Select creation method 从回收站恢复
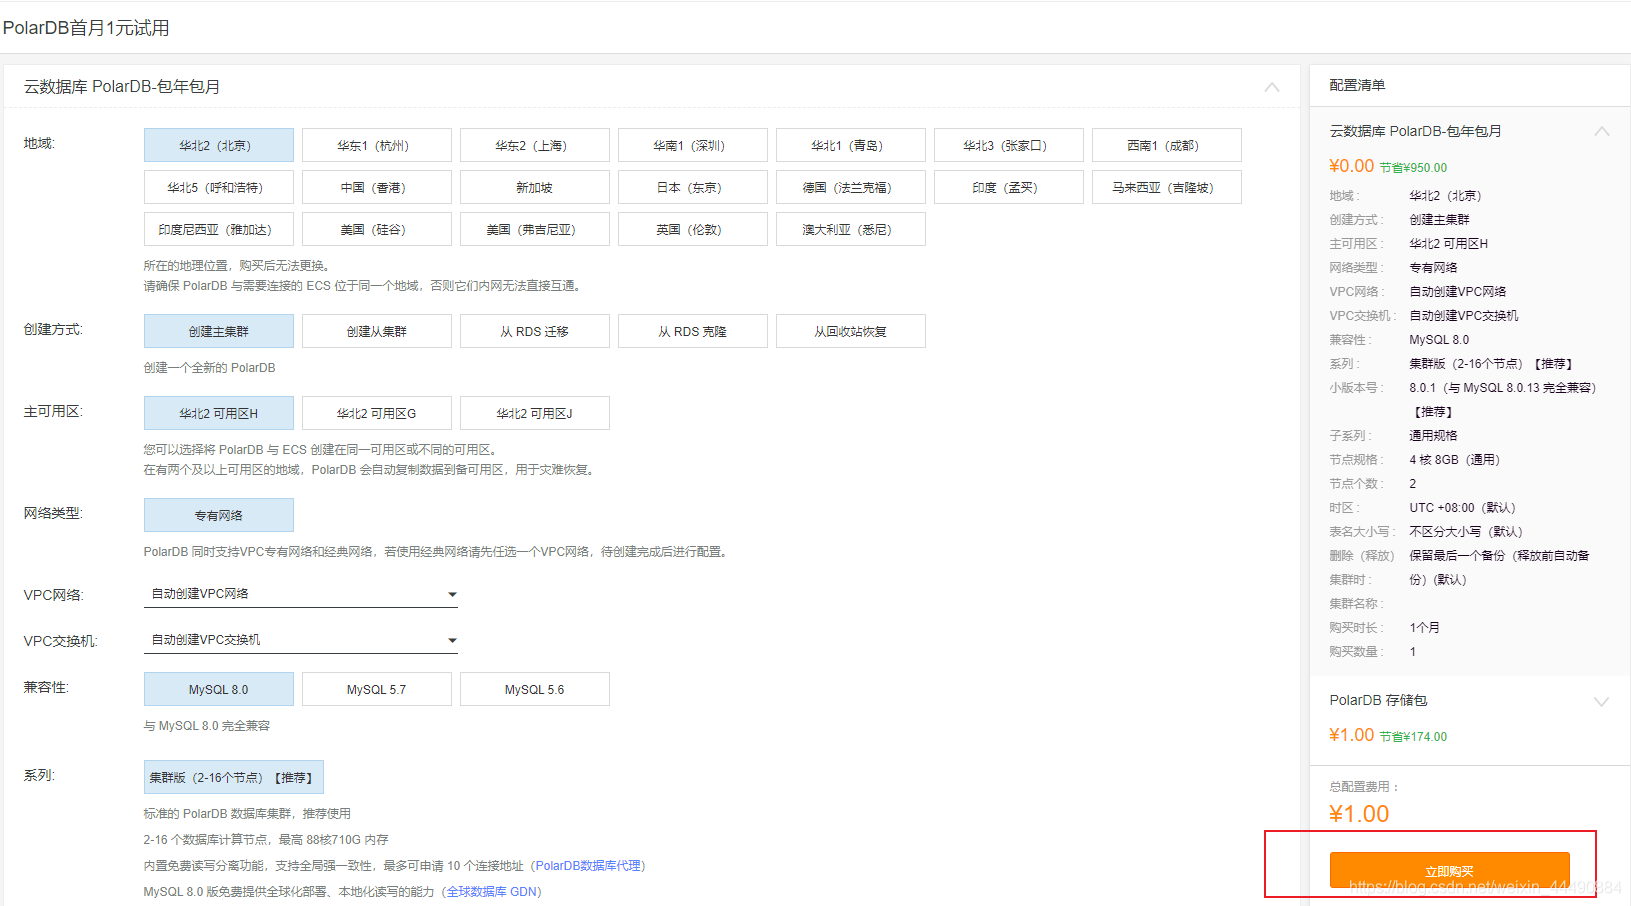Image resolution: width=1631 pixels, height=906 pixels. (x=850, y=331)
